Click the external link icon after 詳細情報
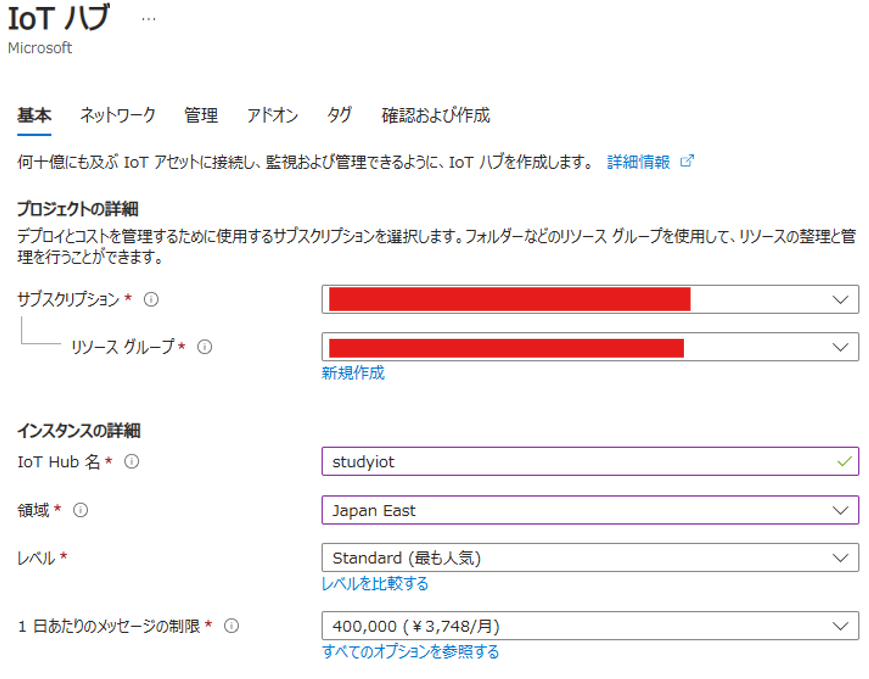869x679 pixels. coord(687,161)
